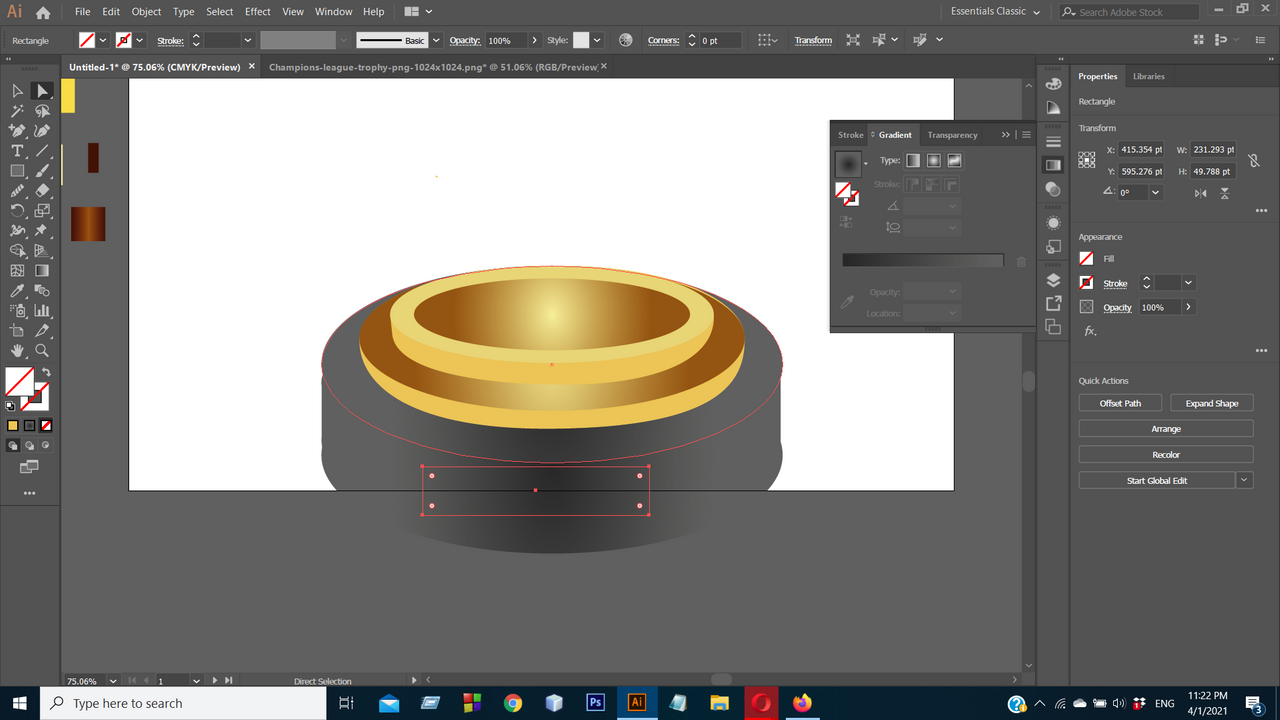This screenshot has width=1280, height=720.
Task: Click Arrange button
Action: 1166,429
